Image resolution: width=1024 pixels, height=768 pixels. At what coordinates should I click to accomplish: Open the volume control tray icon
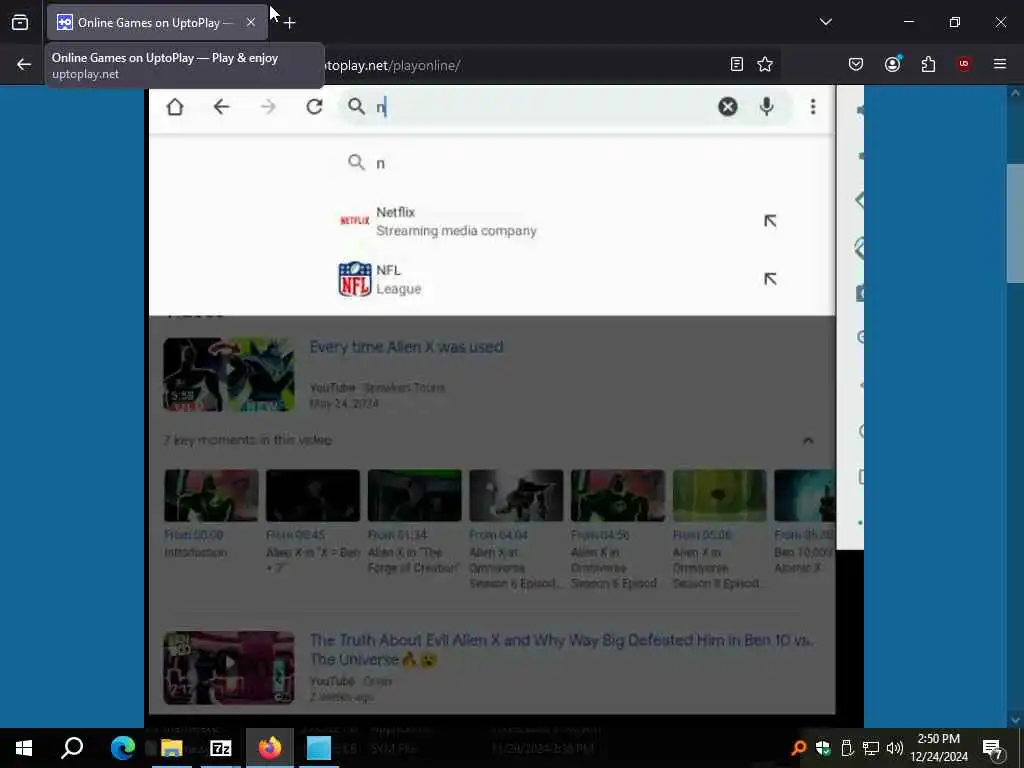coord(895,748)
